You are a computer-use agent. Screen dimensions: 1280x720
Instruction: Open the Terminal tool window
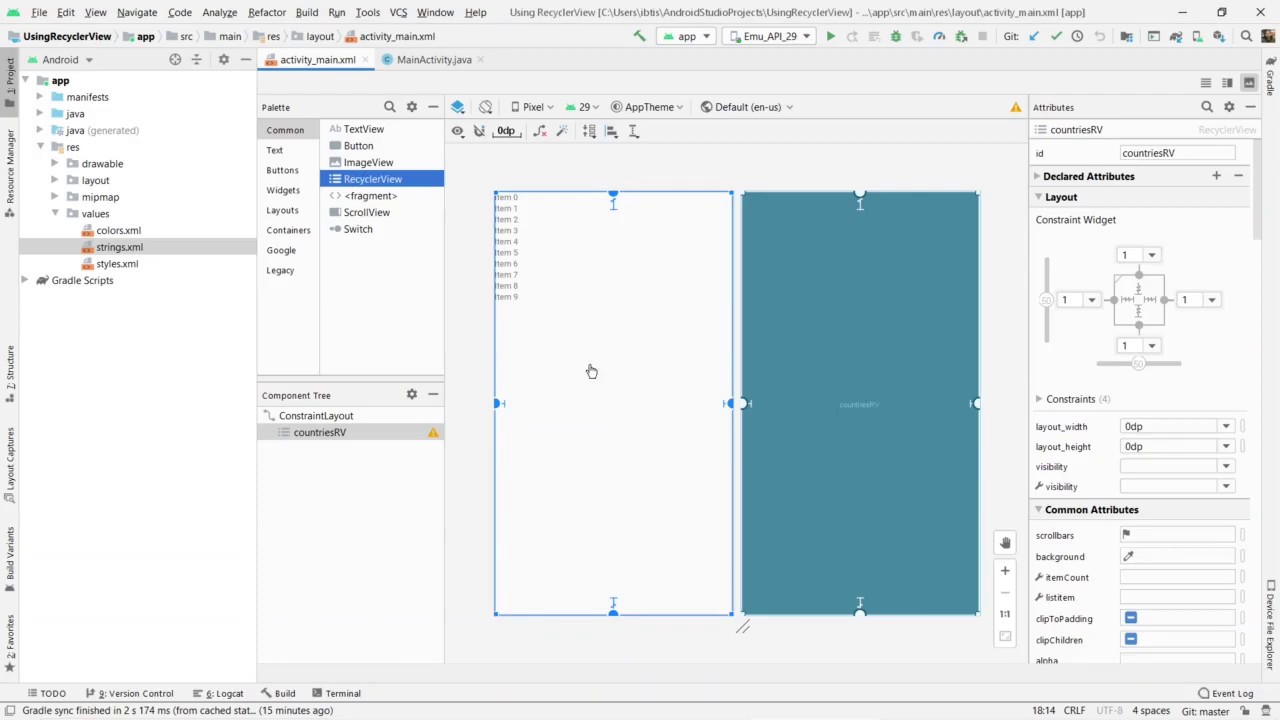click(x=335, y=693)
